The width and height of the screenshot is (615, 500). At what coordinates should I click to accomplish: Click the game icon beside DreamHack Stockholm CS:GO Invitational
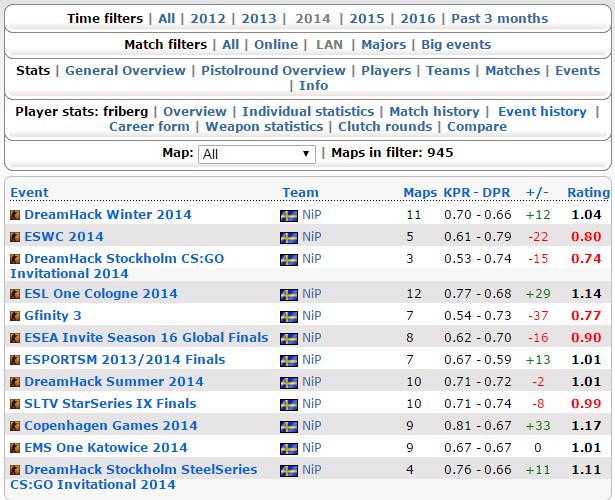15,259
